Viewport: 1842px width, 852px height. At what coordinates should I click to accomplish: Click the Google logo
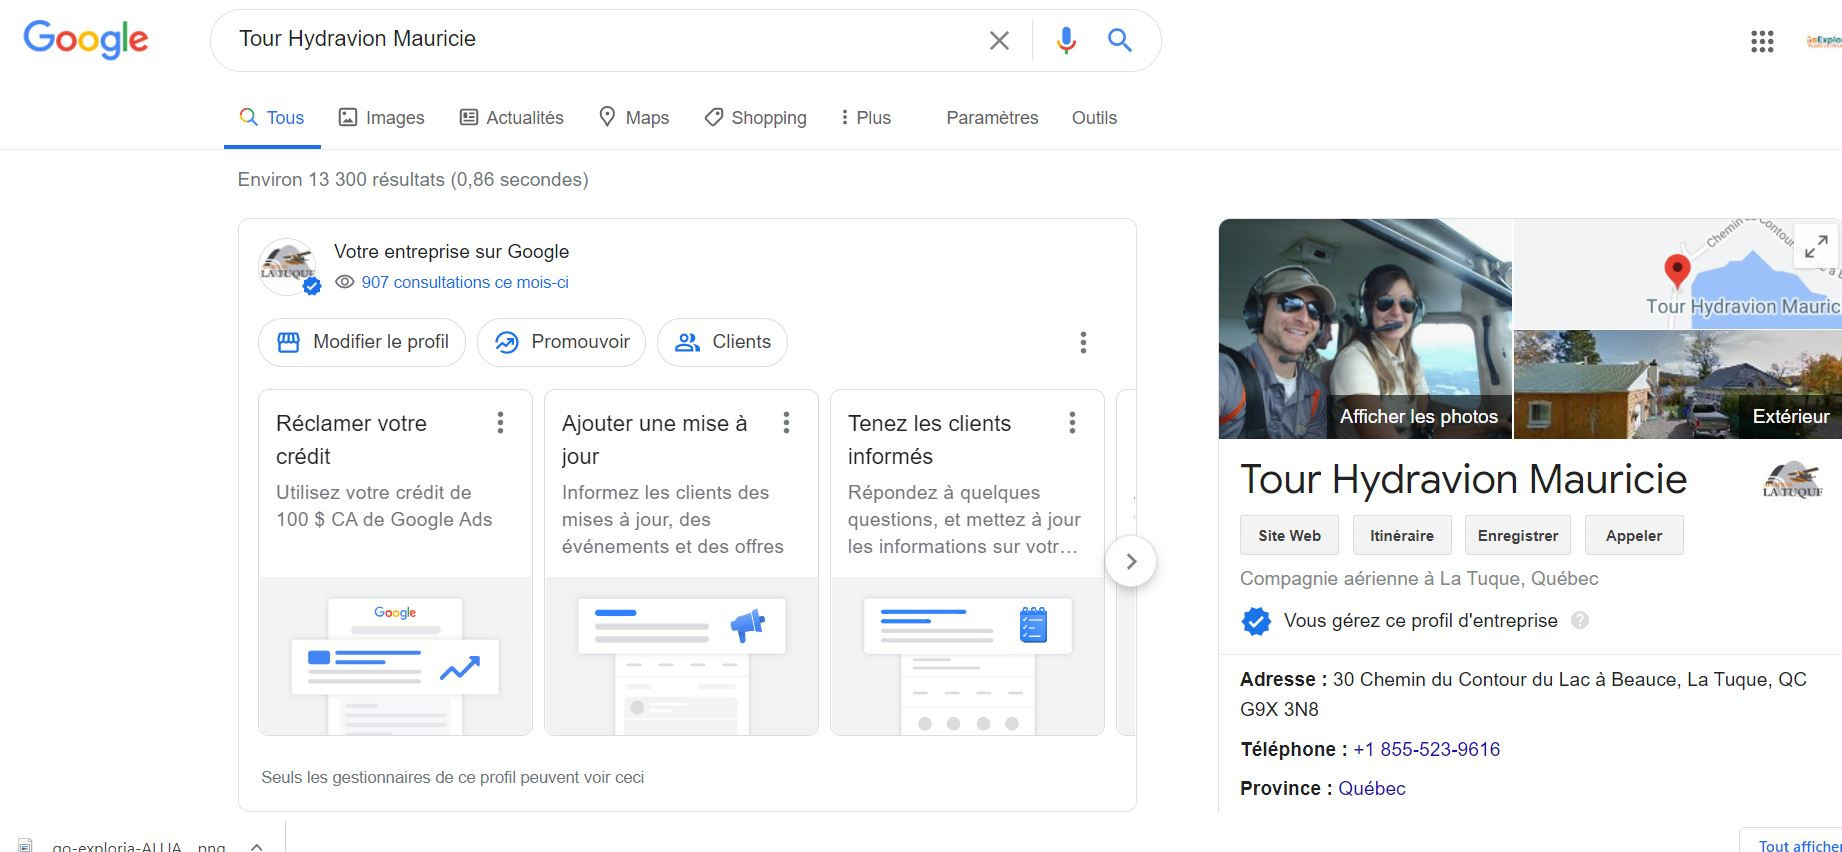coord(86,40)
